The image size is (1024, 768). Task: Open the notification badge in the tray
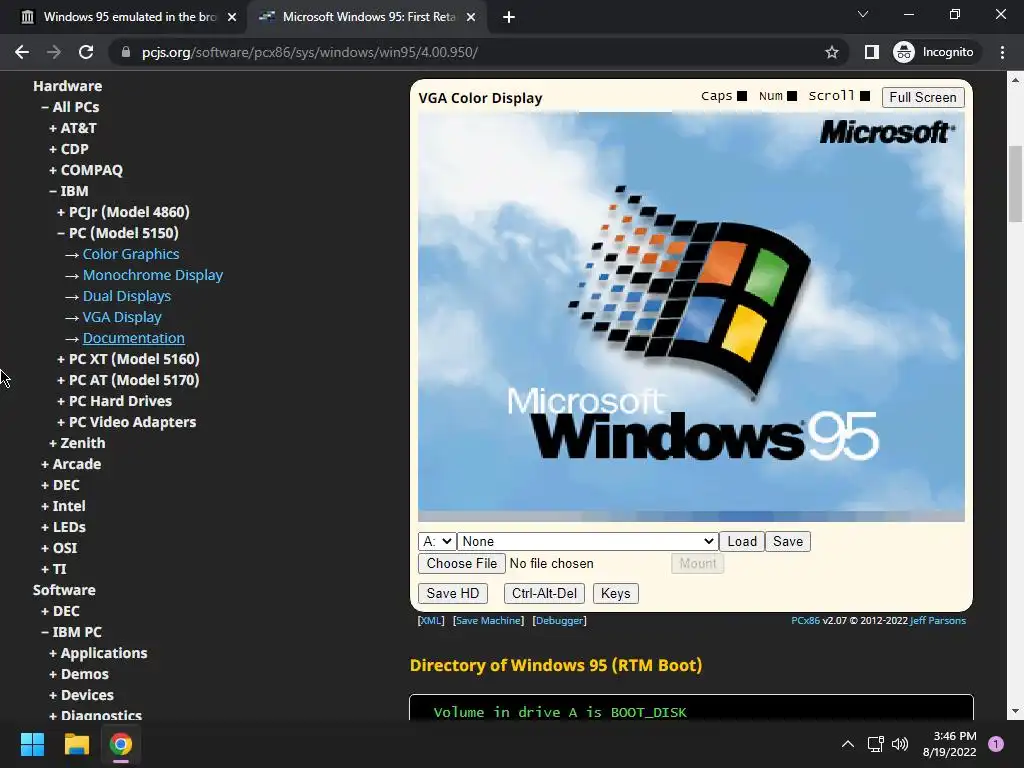point(996,744)
